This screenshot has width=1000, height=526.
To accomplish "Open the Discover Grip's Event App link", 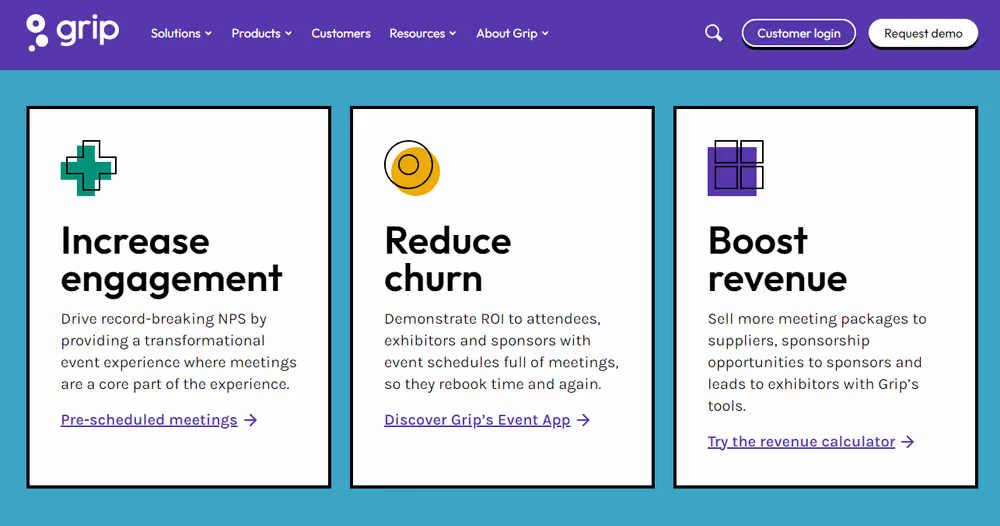I will click(x=477, y=420).
